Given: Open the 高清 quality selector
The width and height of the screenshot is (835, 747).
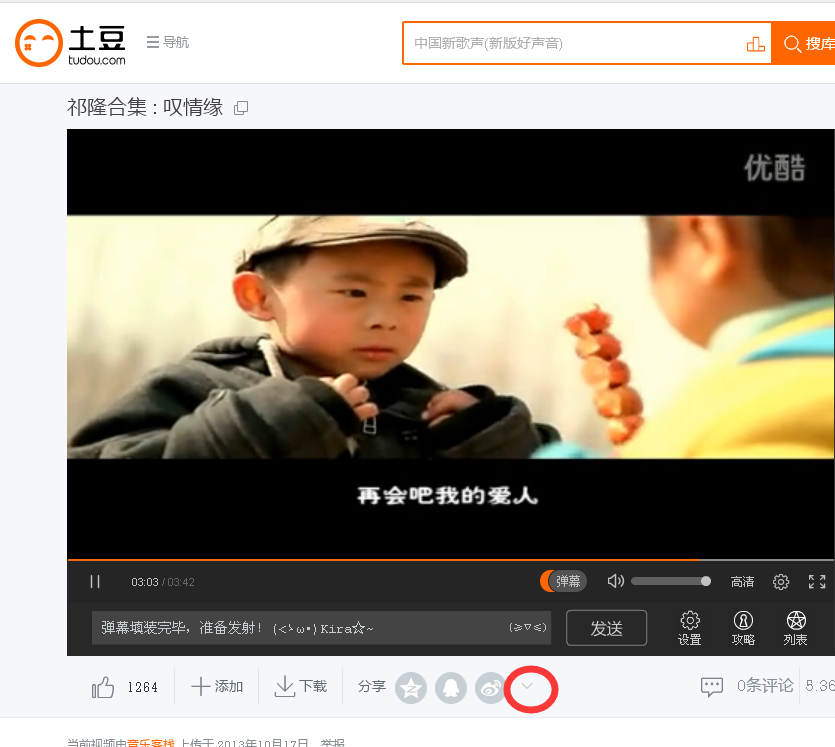Looking at the screenshot, I should (x=742, y=581).
